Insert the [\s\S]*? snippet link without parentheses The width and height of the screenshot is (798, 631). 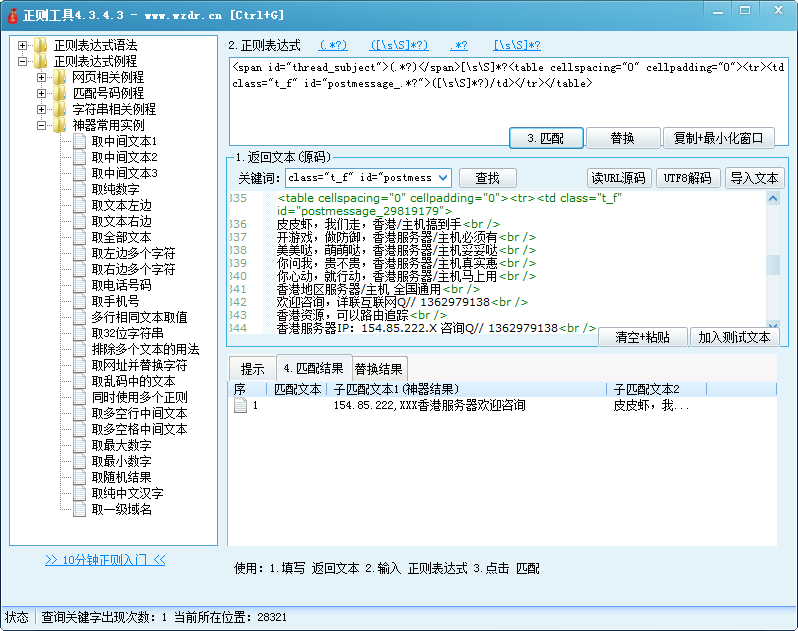(517, 45)
